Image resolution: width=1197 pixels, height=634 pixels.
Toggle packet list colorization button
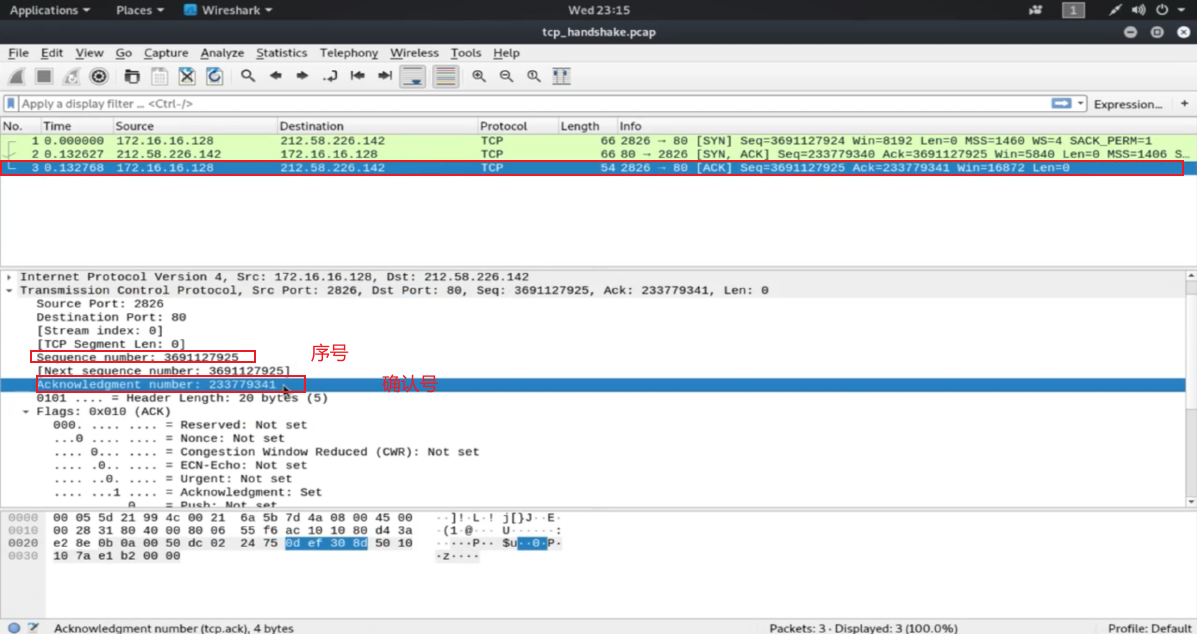[445, 76]
